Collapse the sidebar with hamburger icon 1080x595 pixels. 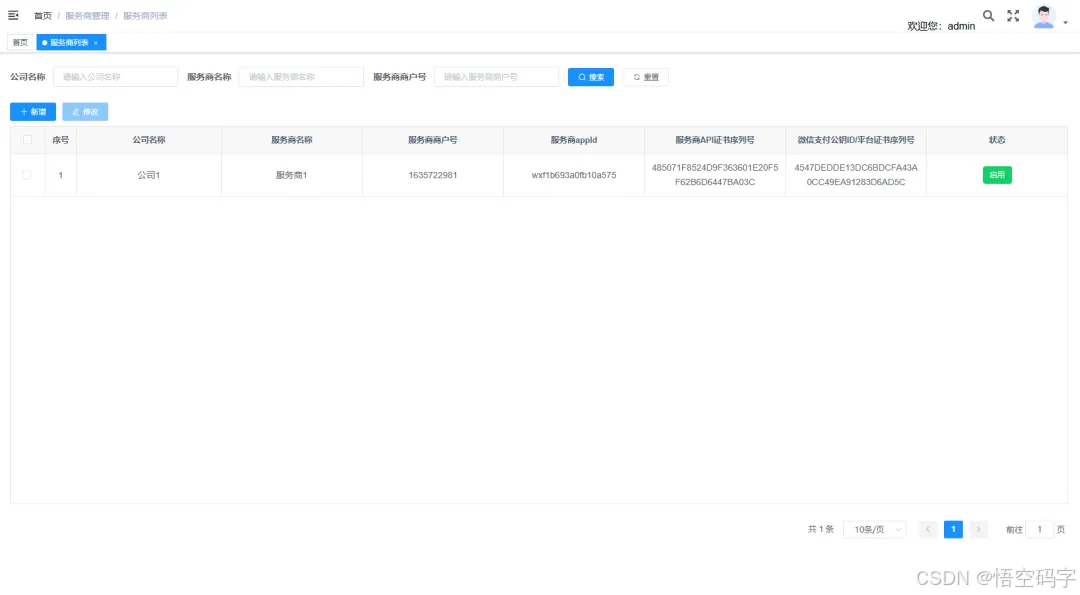13,15
